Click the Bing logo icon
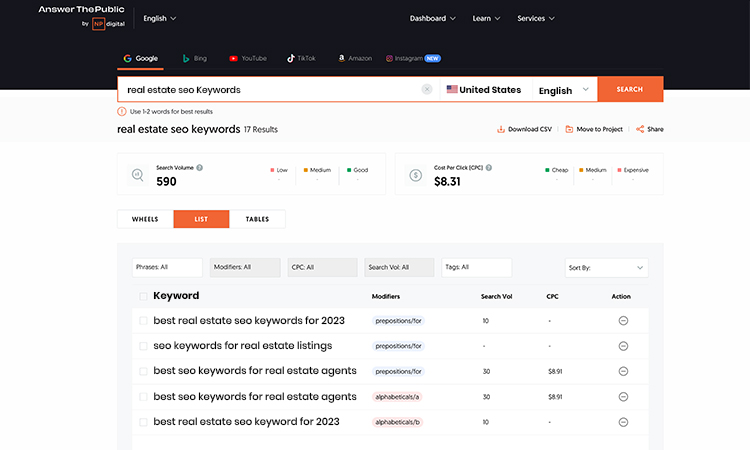 (x=186, y=58)
